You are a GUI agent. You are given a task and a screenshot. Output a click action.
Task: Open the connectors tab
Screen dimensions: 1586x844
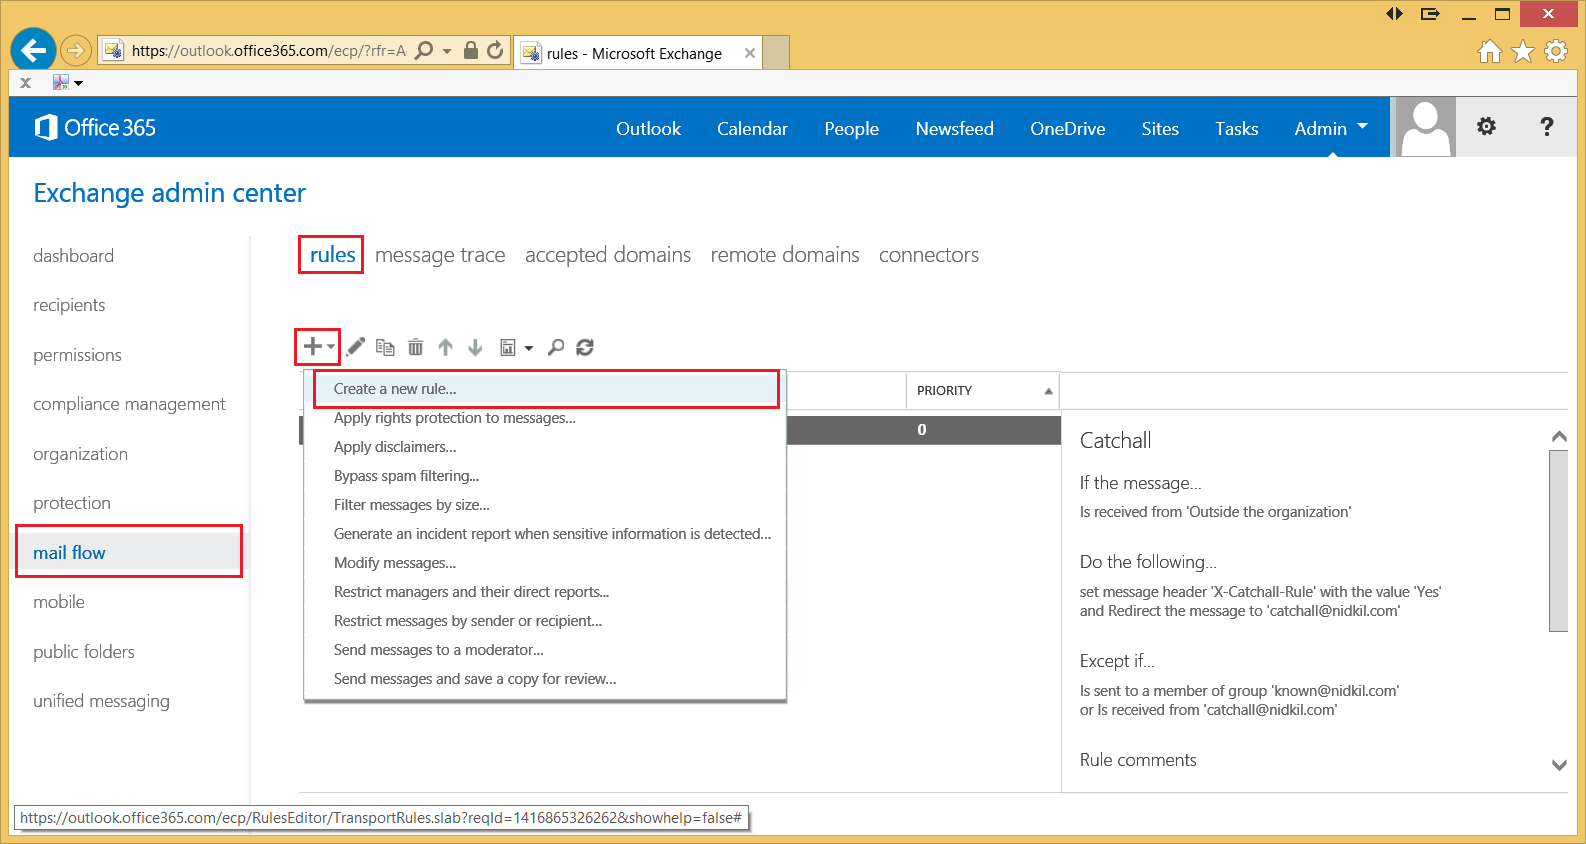click(x=929, y=255)
